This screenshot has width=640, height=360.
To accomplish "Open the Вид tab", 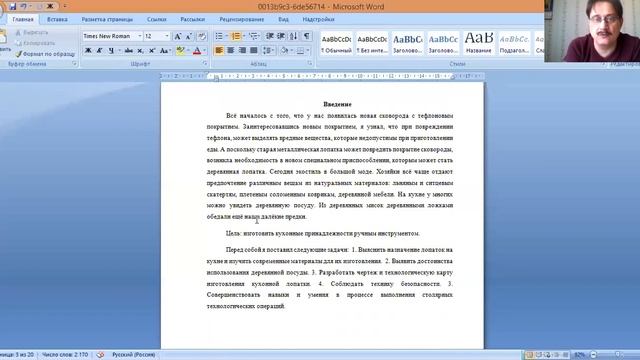I will (283, 19).
